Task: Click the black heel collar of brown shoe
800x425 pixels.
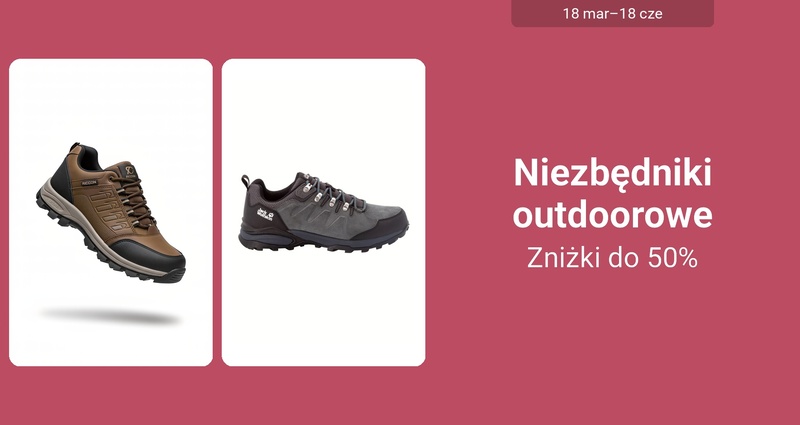Action: 89,158
